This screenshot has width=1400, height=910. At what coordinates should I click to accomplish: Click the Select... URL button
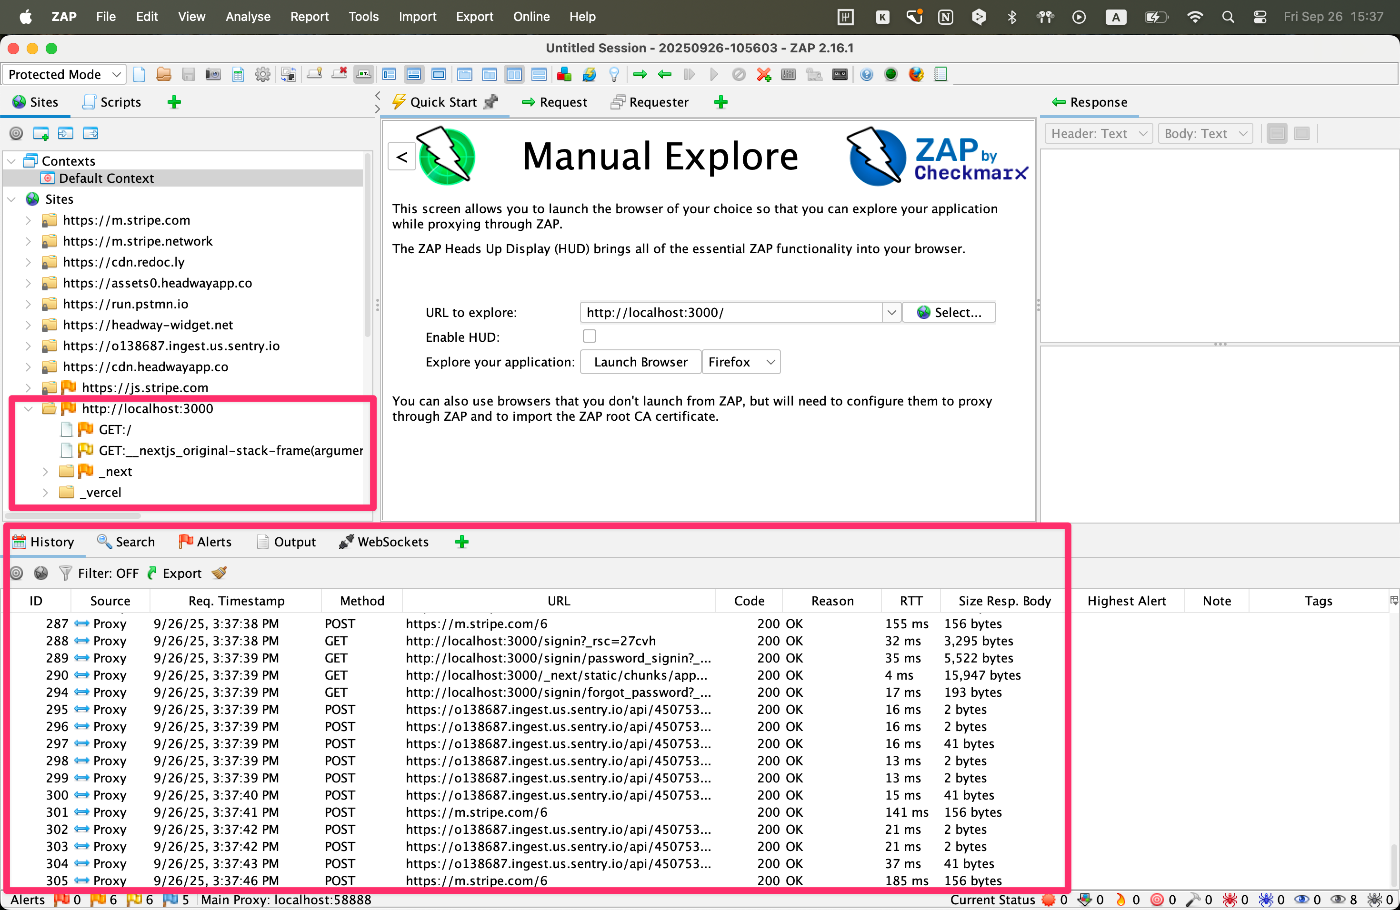pos(949,312)
